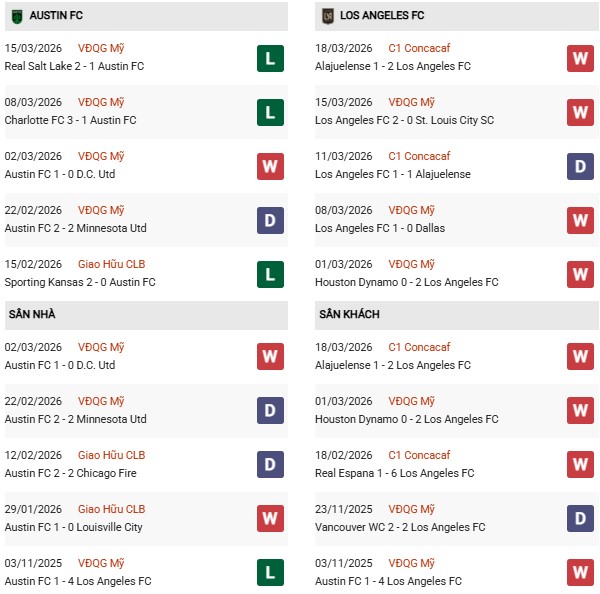
Task: Click the Los Angeles FC club crest
Action: tap(326, 16)
